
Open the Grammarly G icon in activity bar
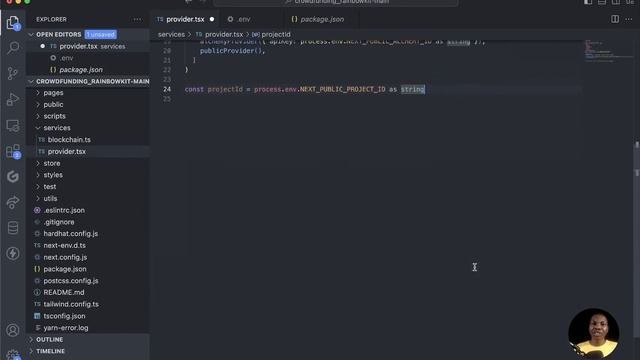click(13, 176)
